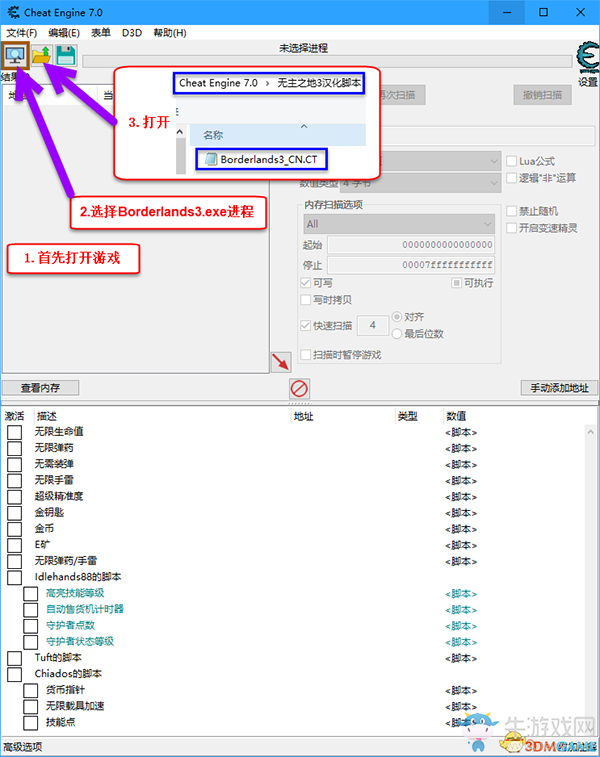The image size is (600, 757).
Task: Open the scan type dropdown above 数值类型
Action: [x=439, y=161]
